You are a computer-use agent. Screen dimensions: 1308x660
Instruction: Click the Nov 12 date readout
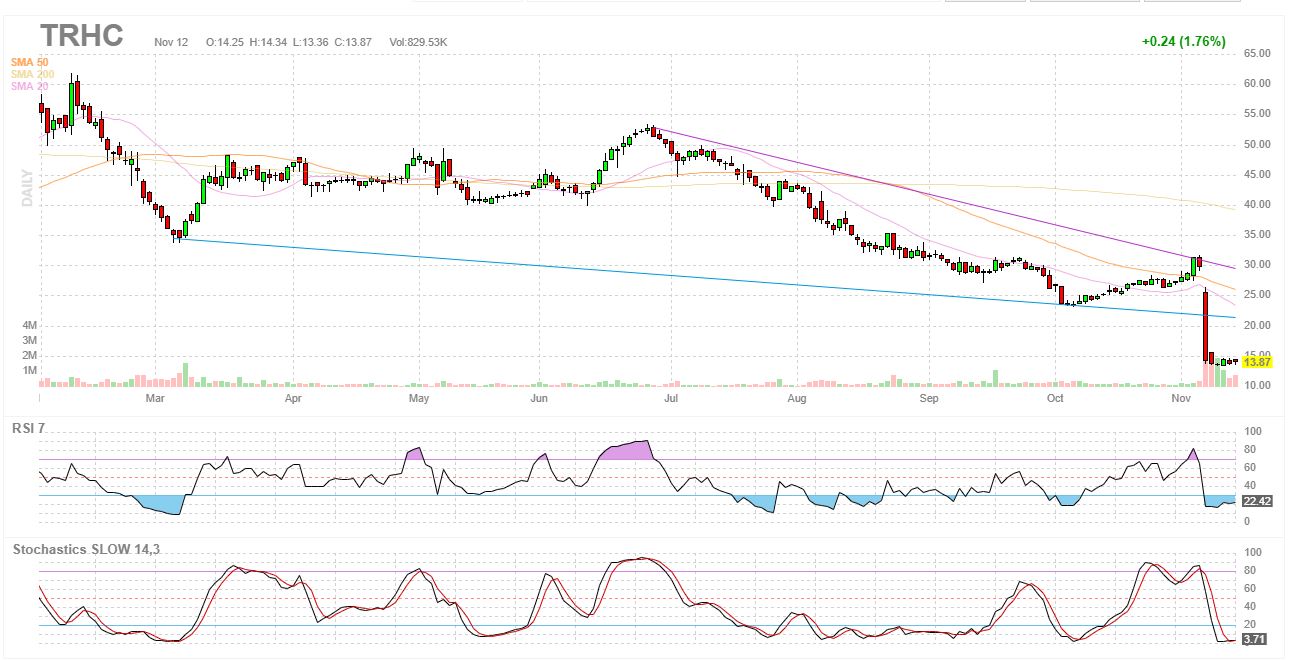[x=172, y=42]
